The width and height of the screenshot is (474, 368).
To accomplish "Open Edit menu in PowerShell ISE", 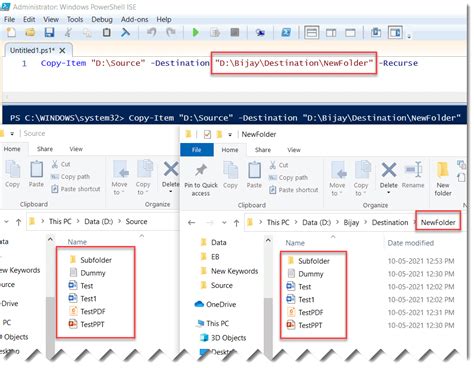I will (29, 19).
